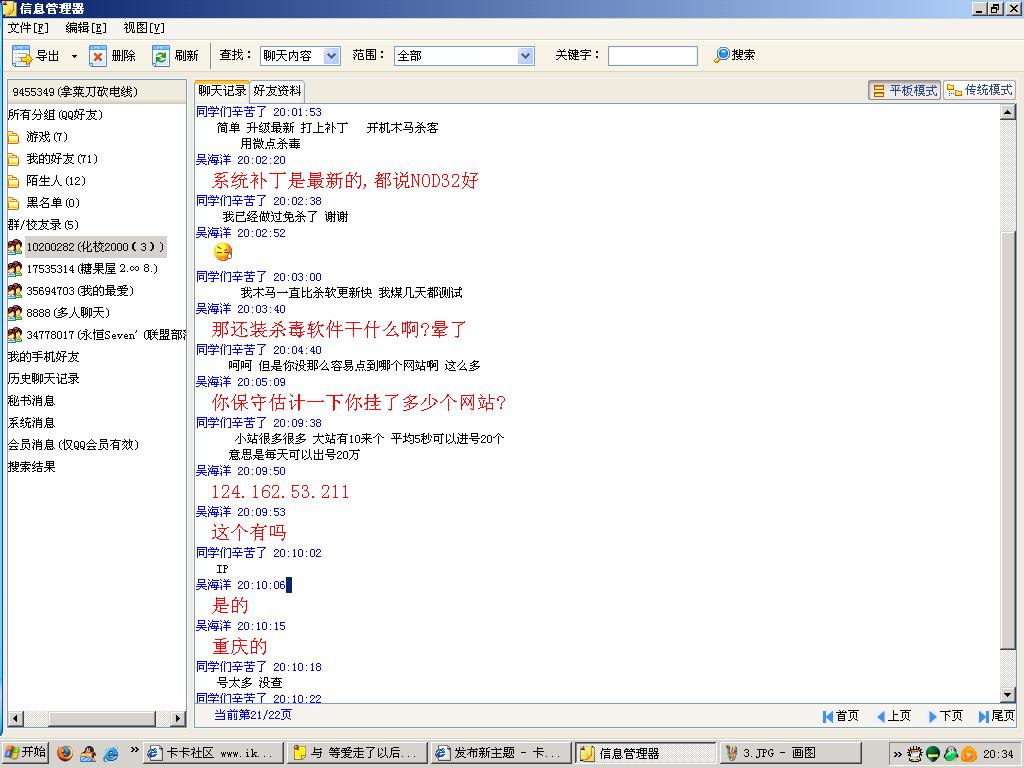
Task: Open the 视图 menu
Action: [144, 27]
